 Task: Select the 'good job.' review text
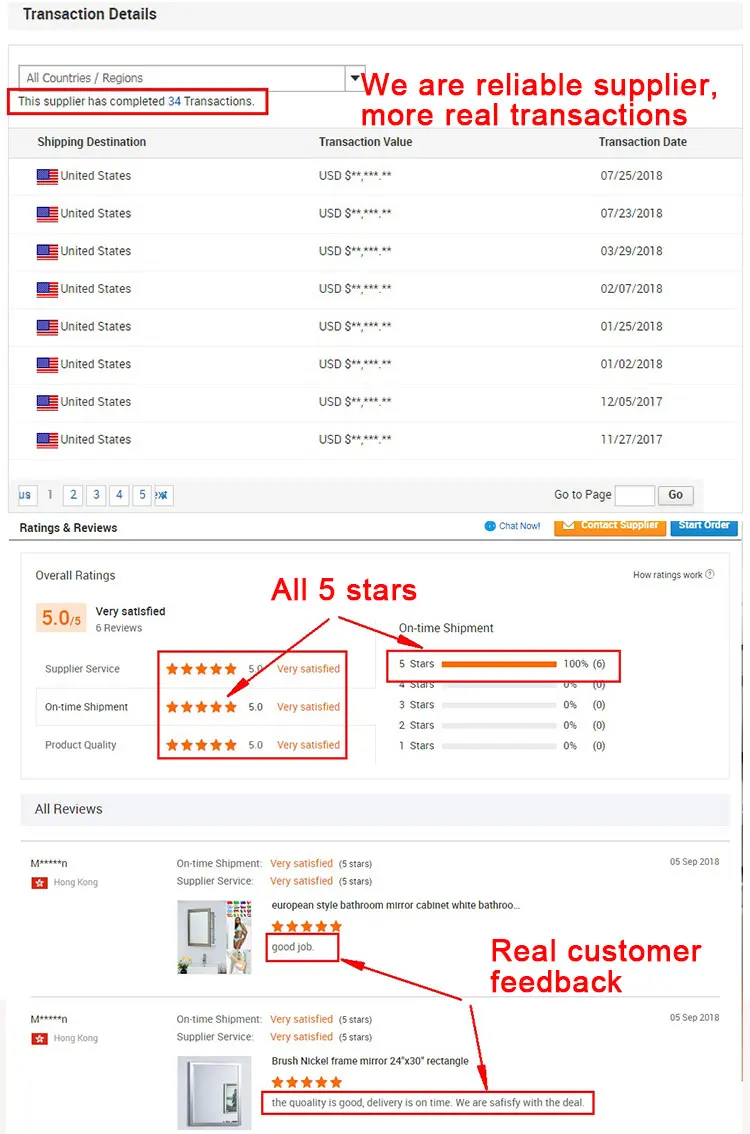click(293, 947)
